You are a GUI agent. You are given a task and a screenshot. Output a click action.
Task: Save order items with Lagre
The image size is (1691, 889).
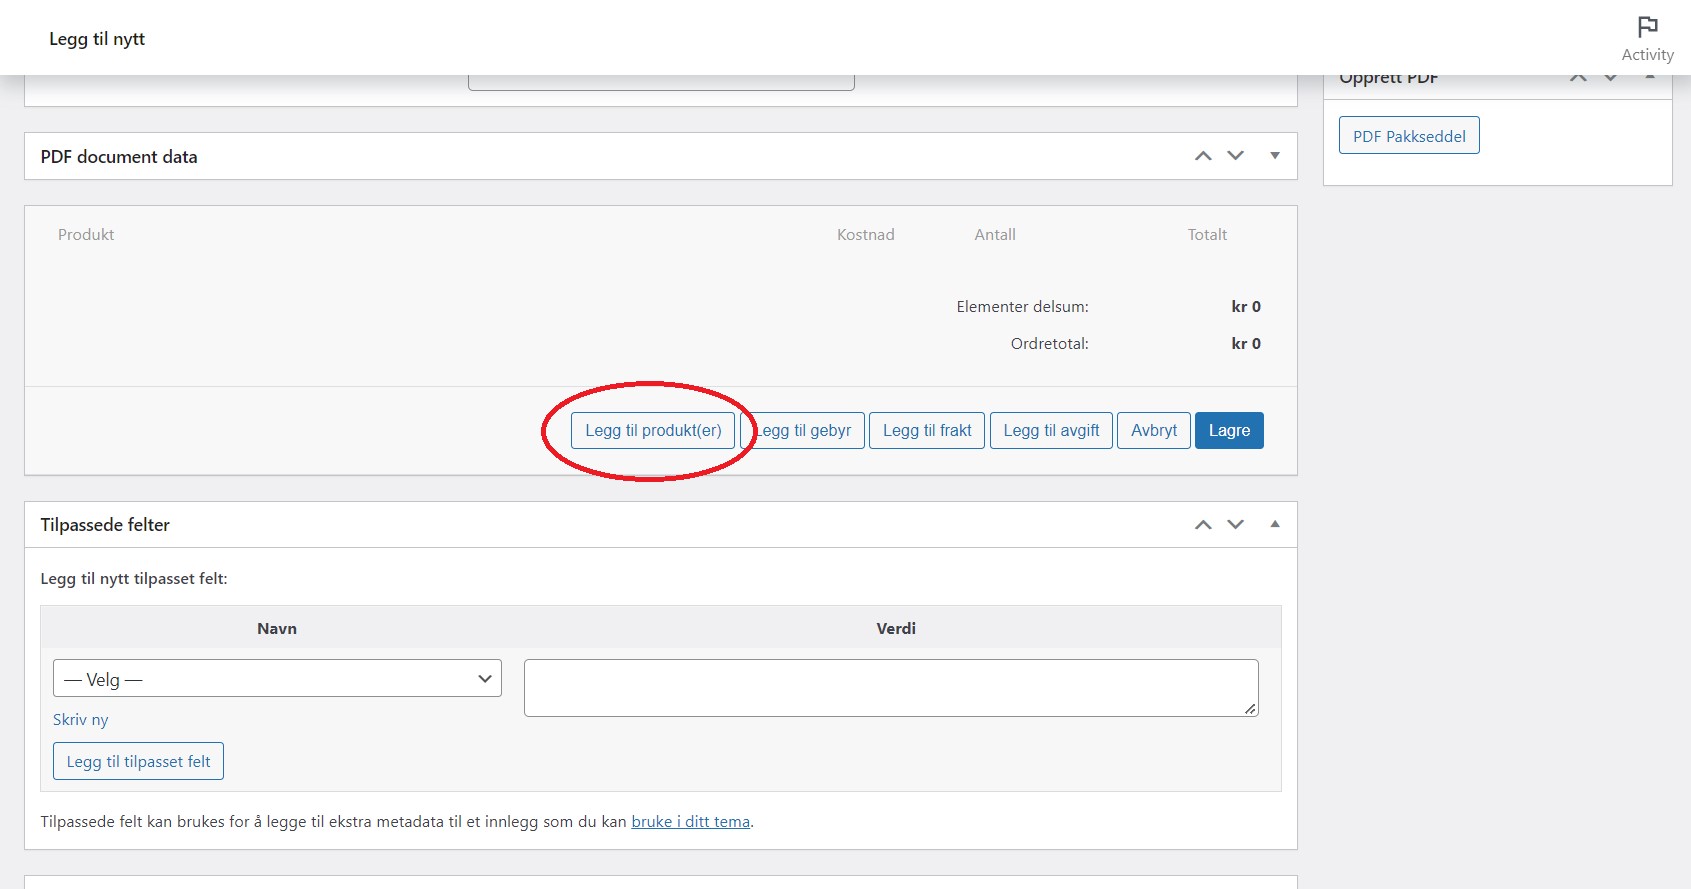(x=1229, y=431)
